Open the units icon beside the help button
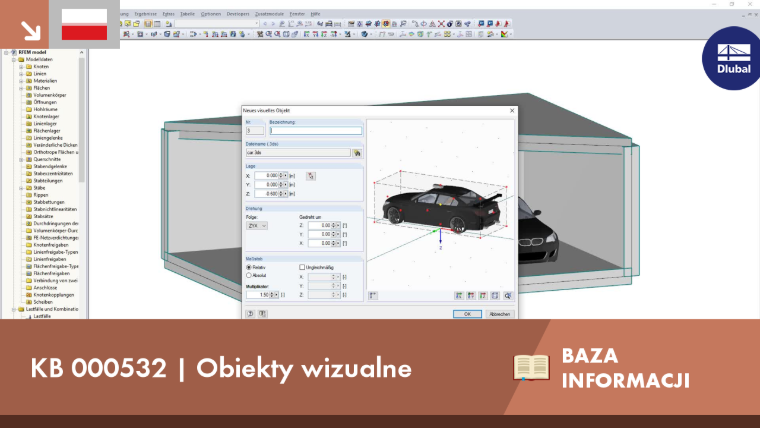Screen dimensions: 760x428 pyautogui.click(x=262, y=314)
